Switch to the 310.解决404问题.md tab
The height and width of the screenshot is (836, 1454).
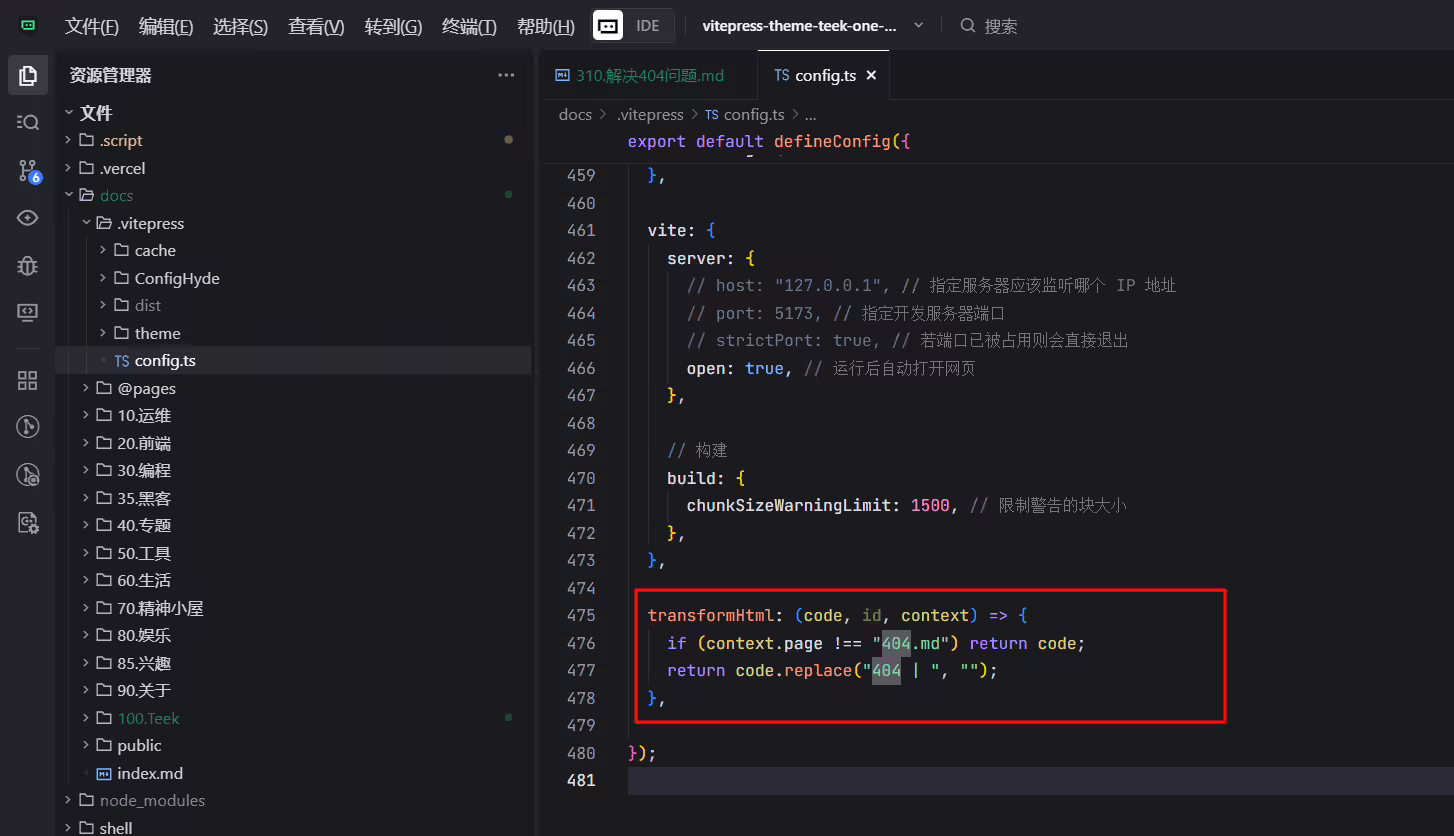pyautogui.click(x=650, y=75)
